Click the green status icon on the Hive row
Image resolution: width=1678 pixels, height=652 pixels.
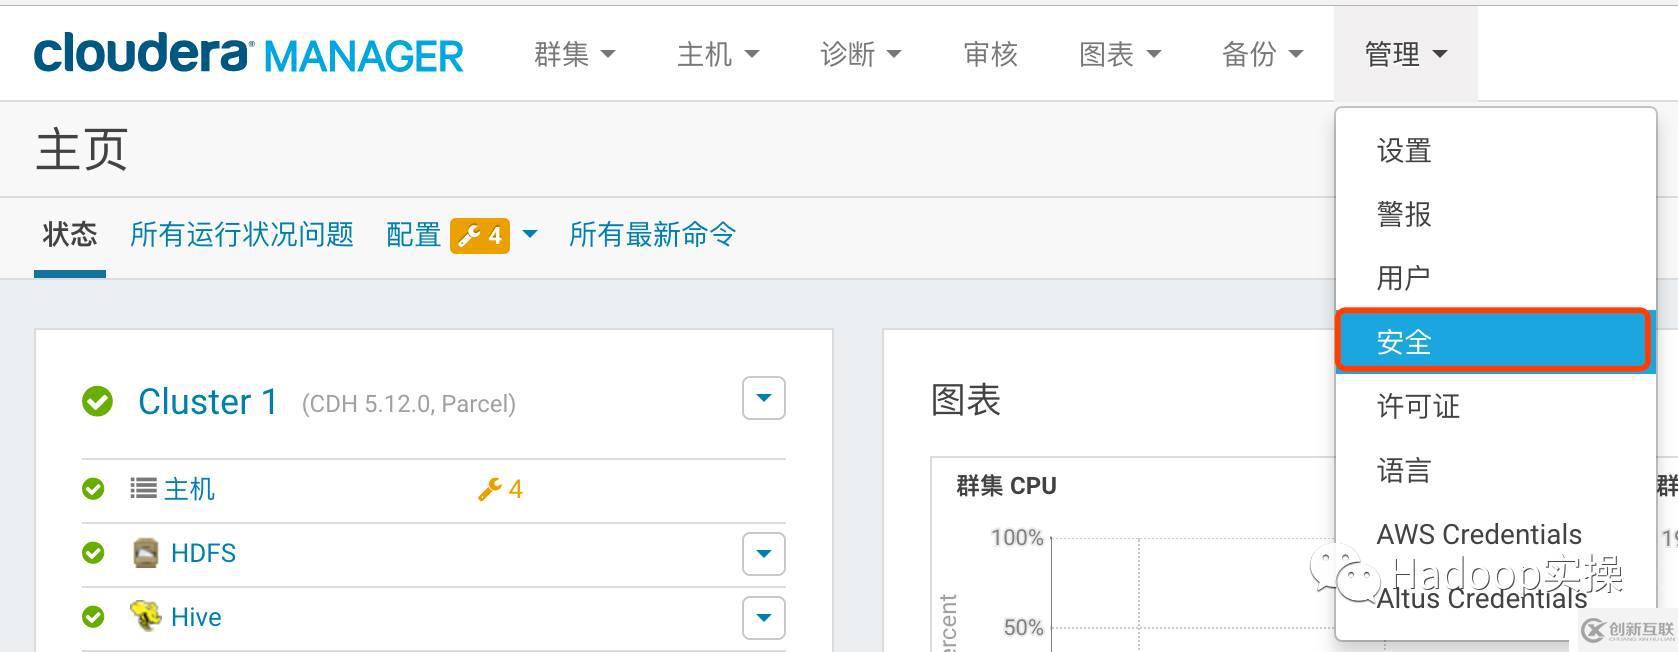coord(93,617)
